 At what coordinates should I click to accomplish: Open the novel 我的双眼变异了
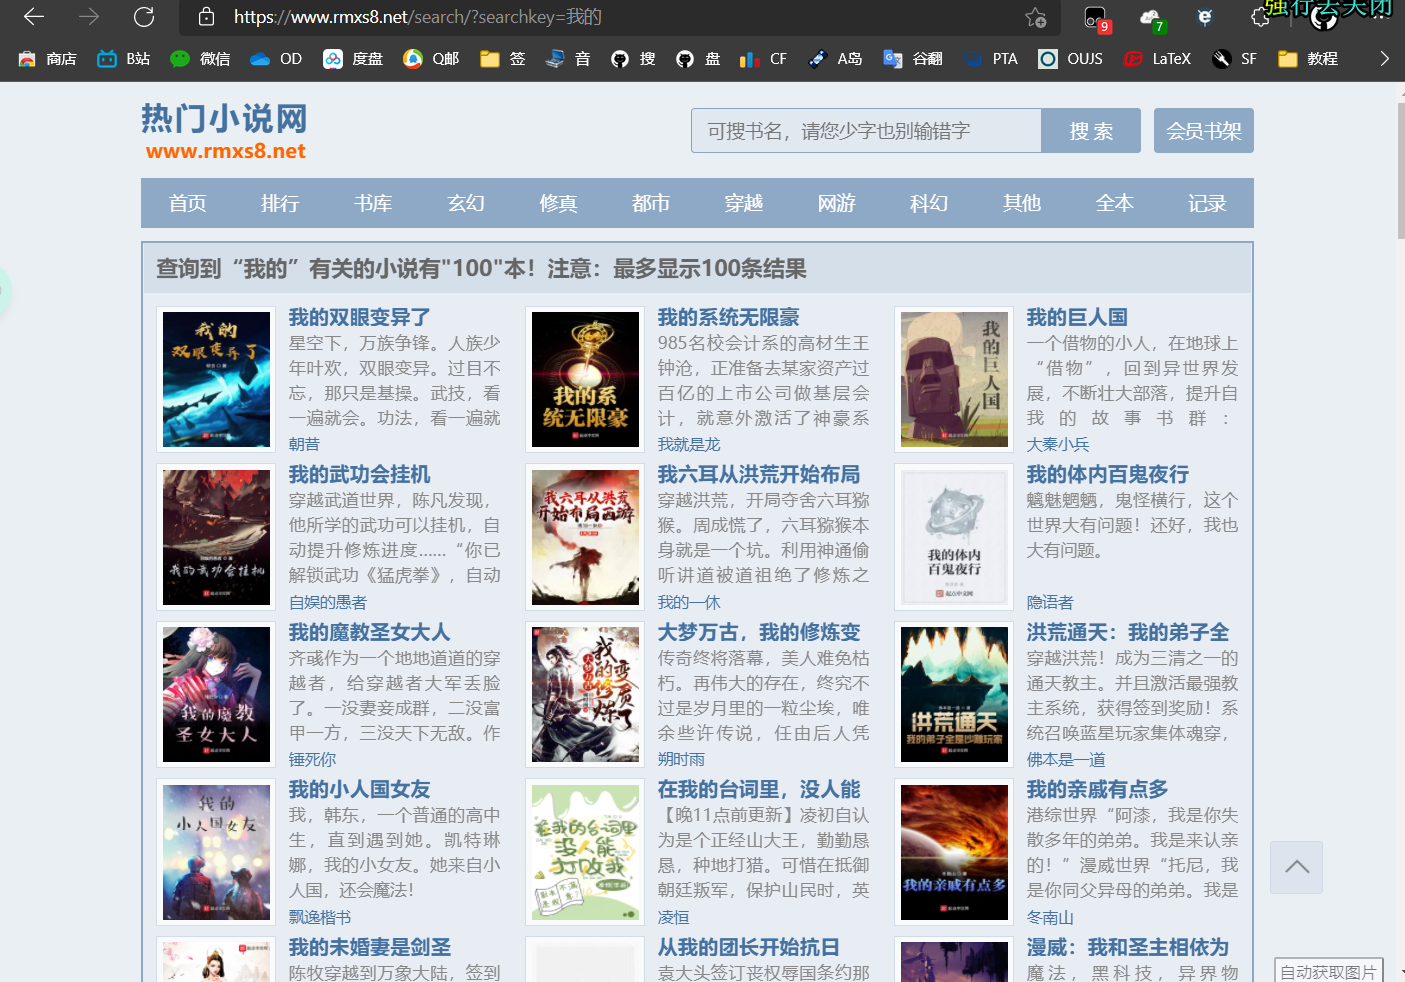[x=359, y=316]
